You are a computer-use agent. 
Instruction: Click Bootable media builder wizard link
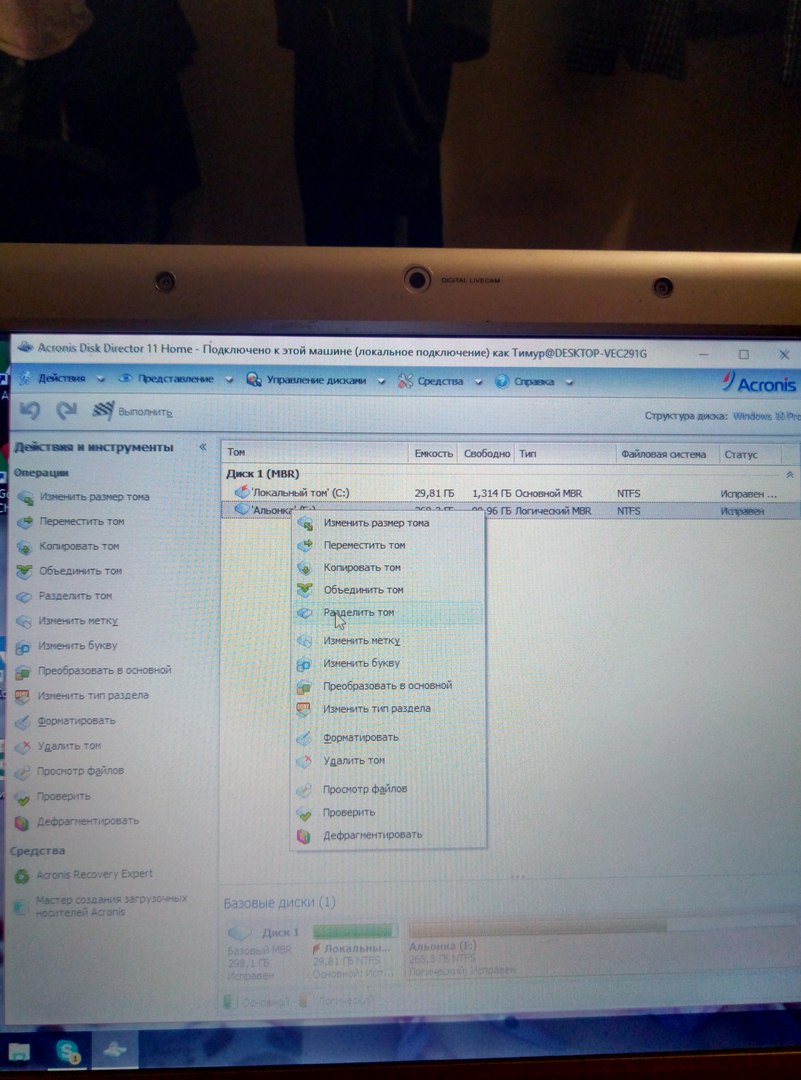110,906
